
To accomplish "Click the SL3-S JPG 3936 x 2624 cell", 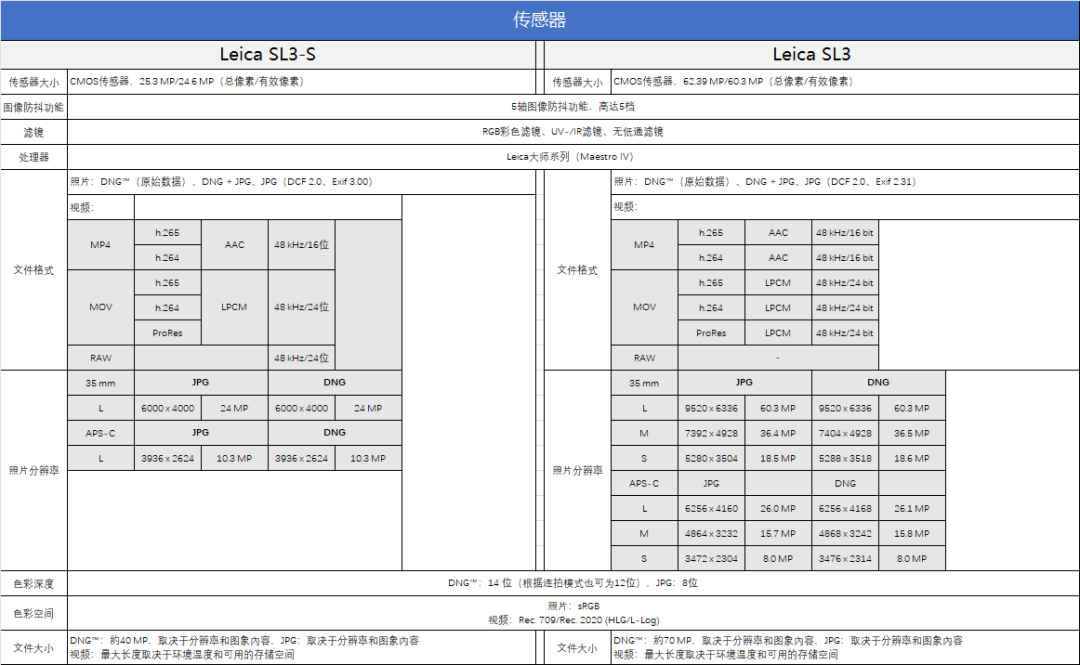I will (x=167, y=458).
